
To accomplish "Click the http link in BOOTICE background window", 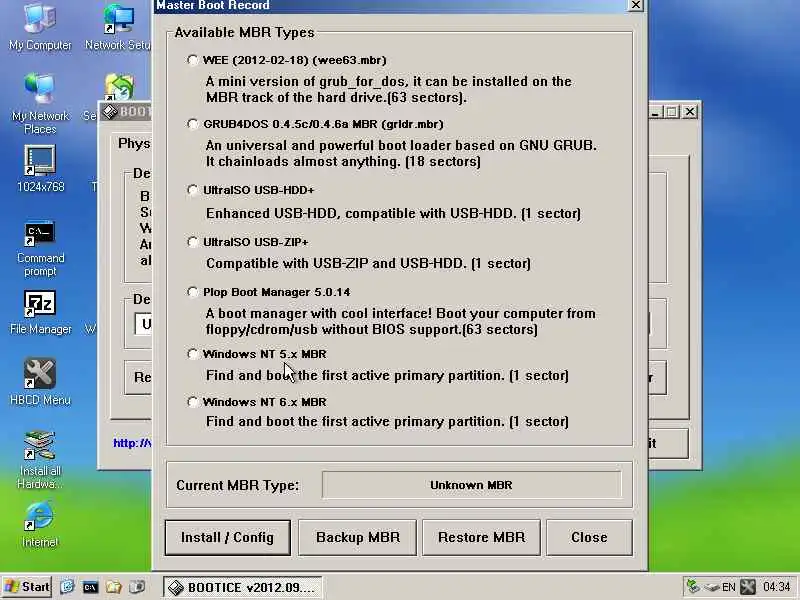I will pyautogui.click(x=133, y=443).
